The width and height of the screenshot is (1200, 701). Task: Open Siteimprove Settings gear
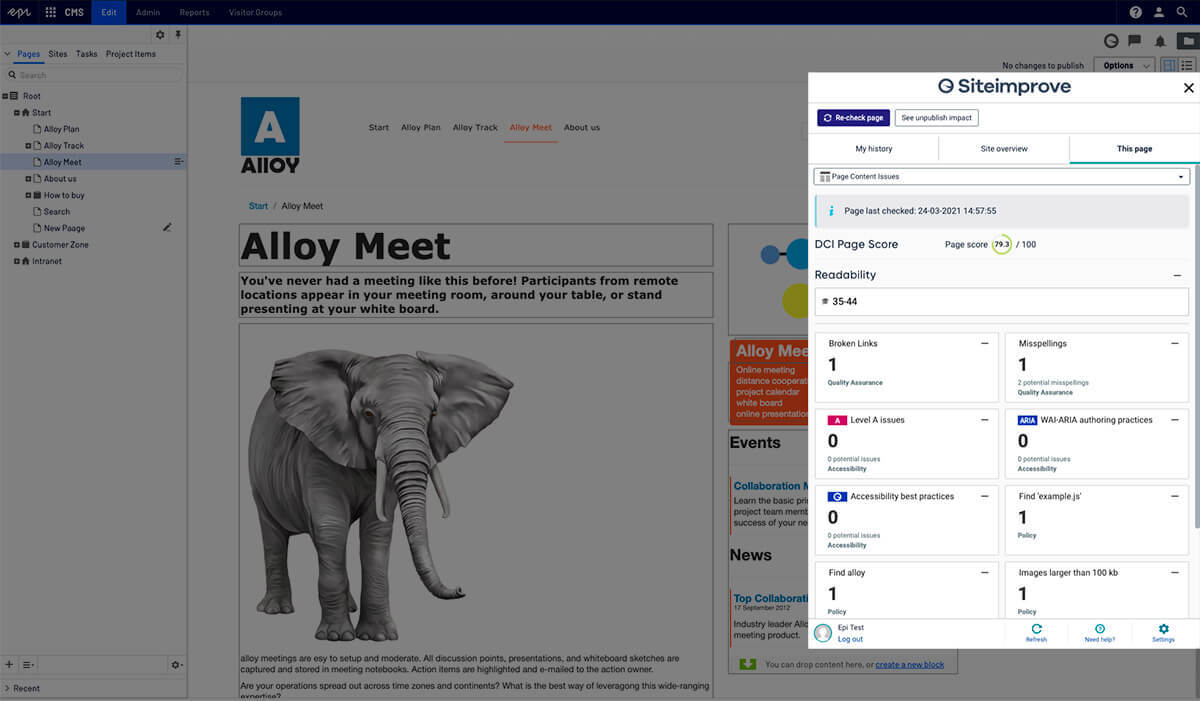click(1163, 633)
